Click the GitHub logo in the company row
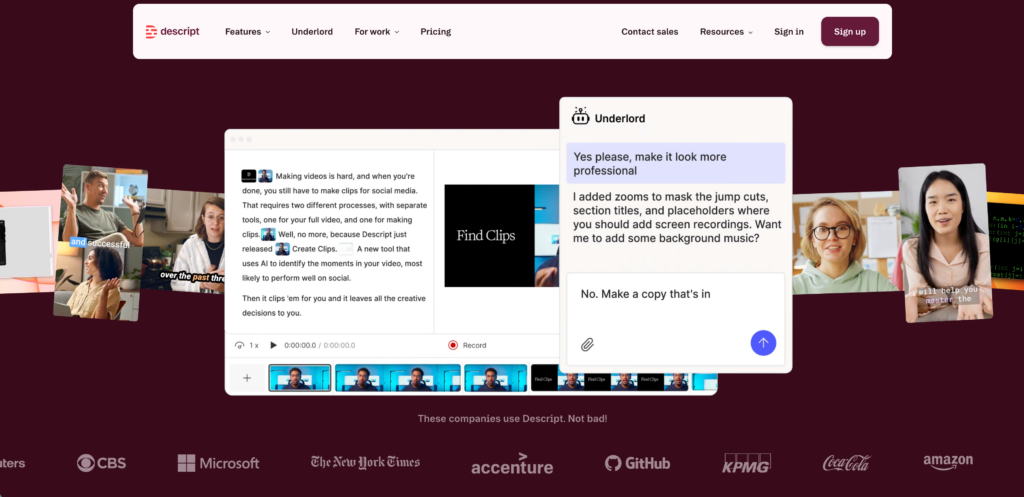The height and width of the screenshot is (497, 1024). point(637,463)
